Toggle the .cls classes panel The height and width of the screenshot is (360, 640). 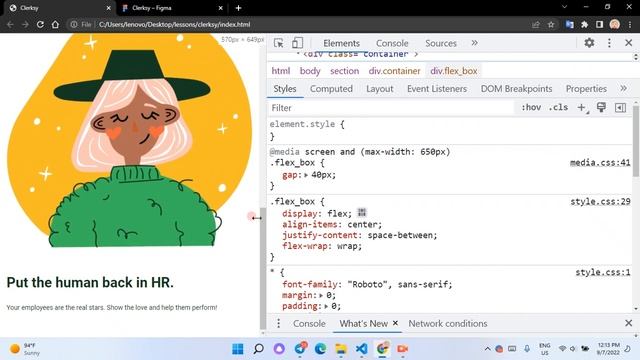558,108
